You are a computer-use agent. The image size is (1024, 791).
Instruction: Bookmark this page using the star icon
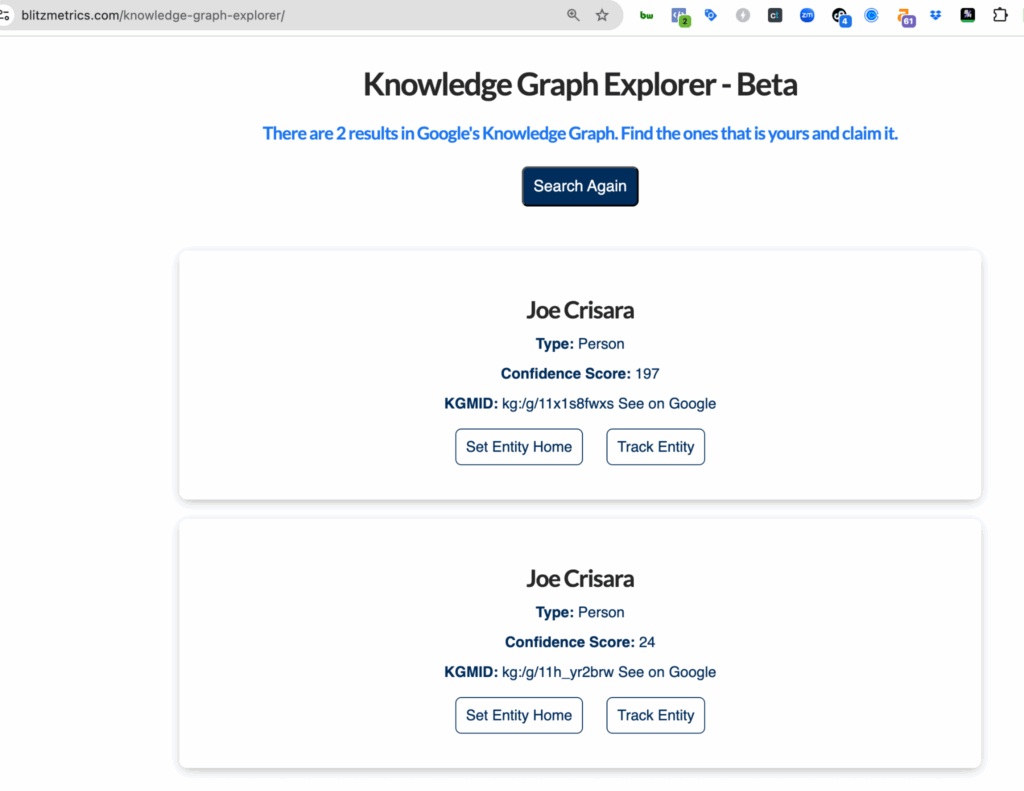coord(601,15)
